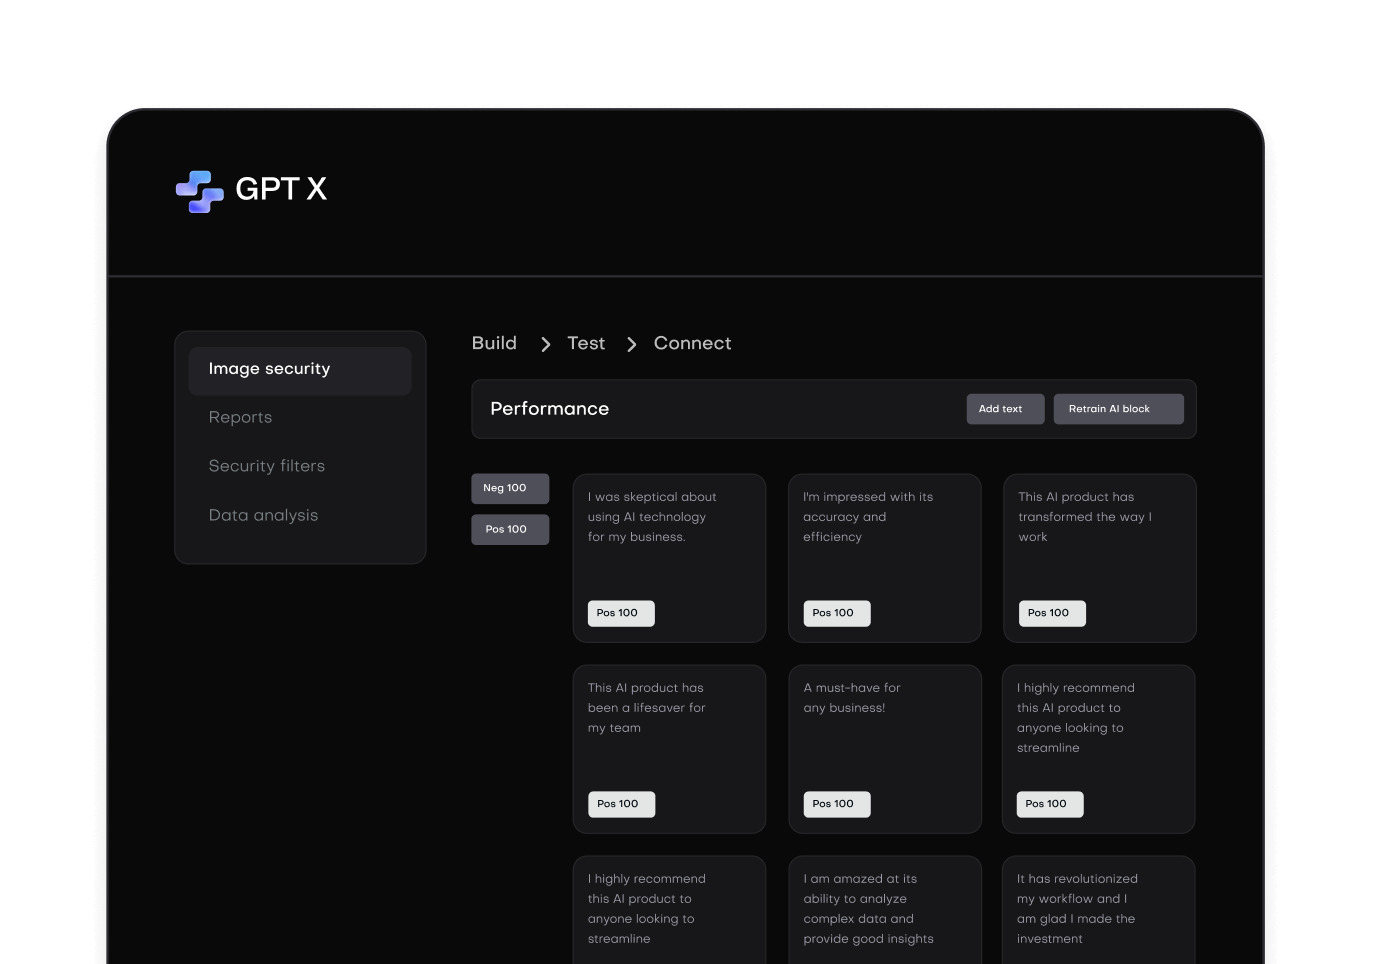
Task: Navigate to Build in the breadcrumb
Action: [493, 343]
